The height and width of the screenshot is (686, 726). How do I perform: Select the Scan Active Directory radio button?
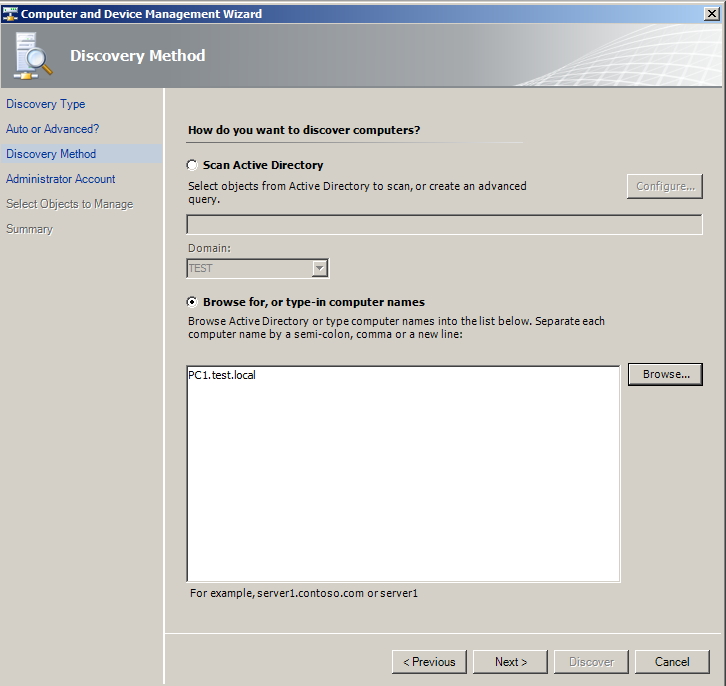pyautogui.click(x=192, y=165)
